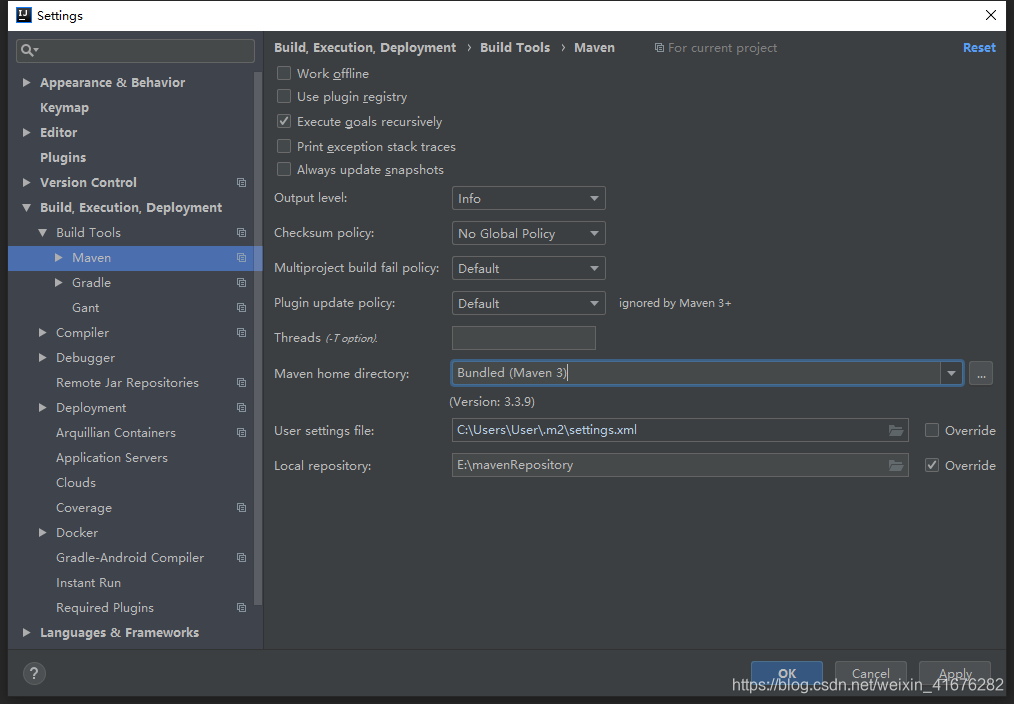Click the project-level icon beside Compiler

point(241,333)
